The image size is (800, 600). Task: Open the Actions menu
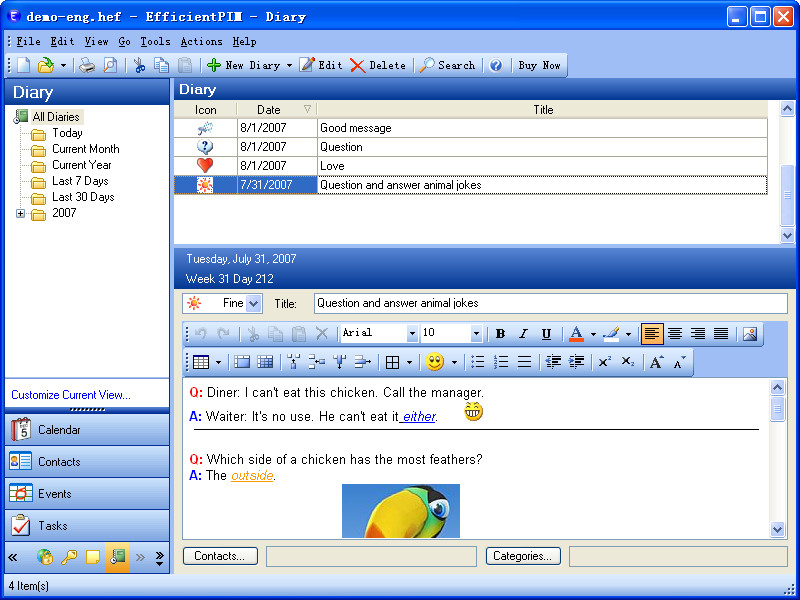pos(202,41)
